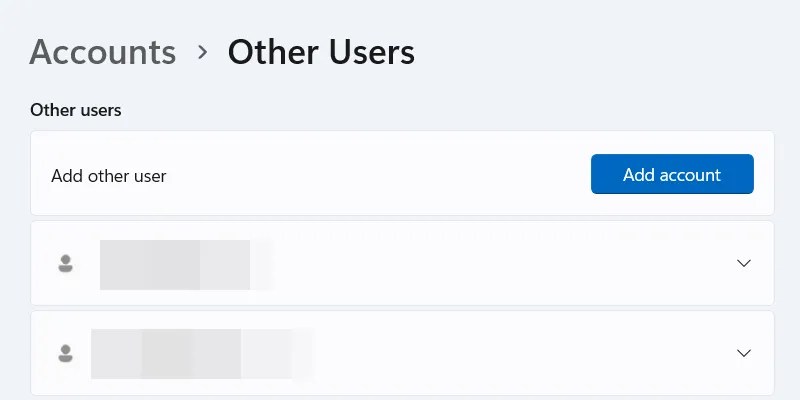Click the first user's avatar icon
This screenshot has height=400, width=800.
[65, 264]
